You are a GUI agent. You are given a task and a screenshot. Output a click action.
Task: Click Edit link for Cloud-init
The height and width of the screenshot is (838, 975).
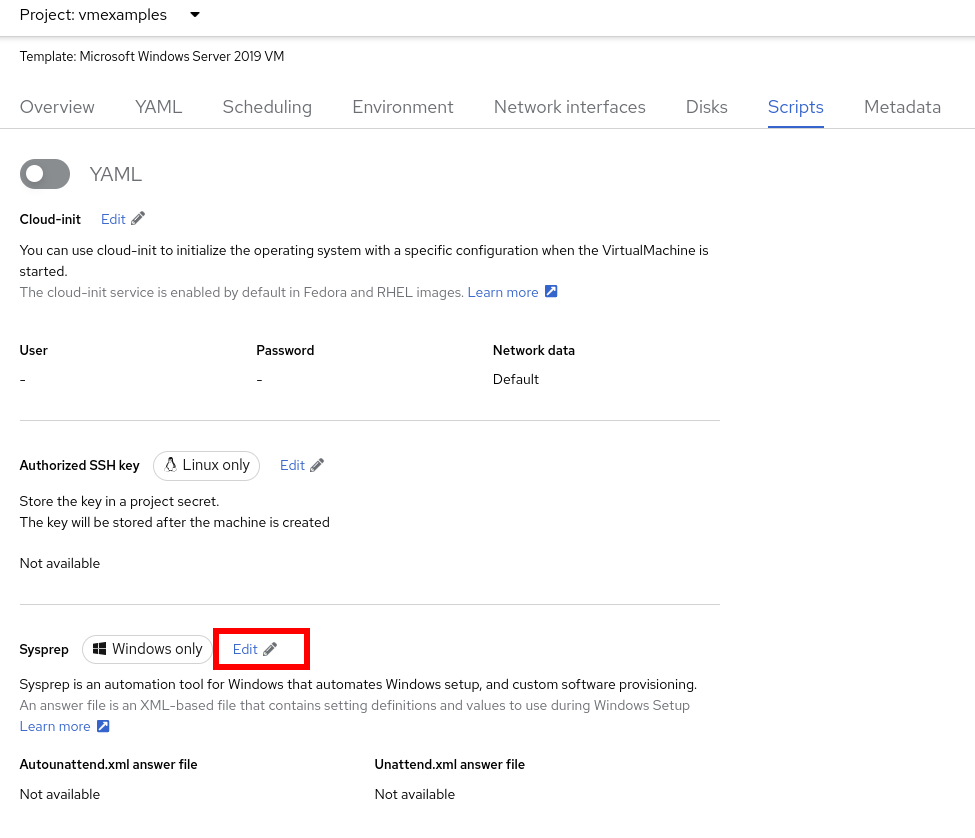(x=113, y=219)
